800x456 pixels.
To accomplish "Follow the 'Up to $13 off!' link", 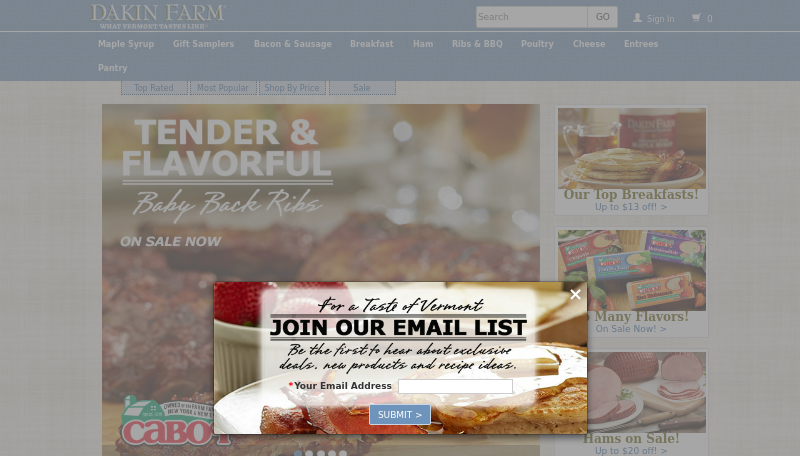I will click(x=631, y=207).
